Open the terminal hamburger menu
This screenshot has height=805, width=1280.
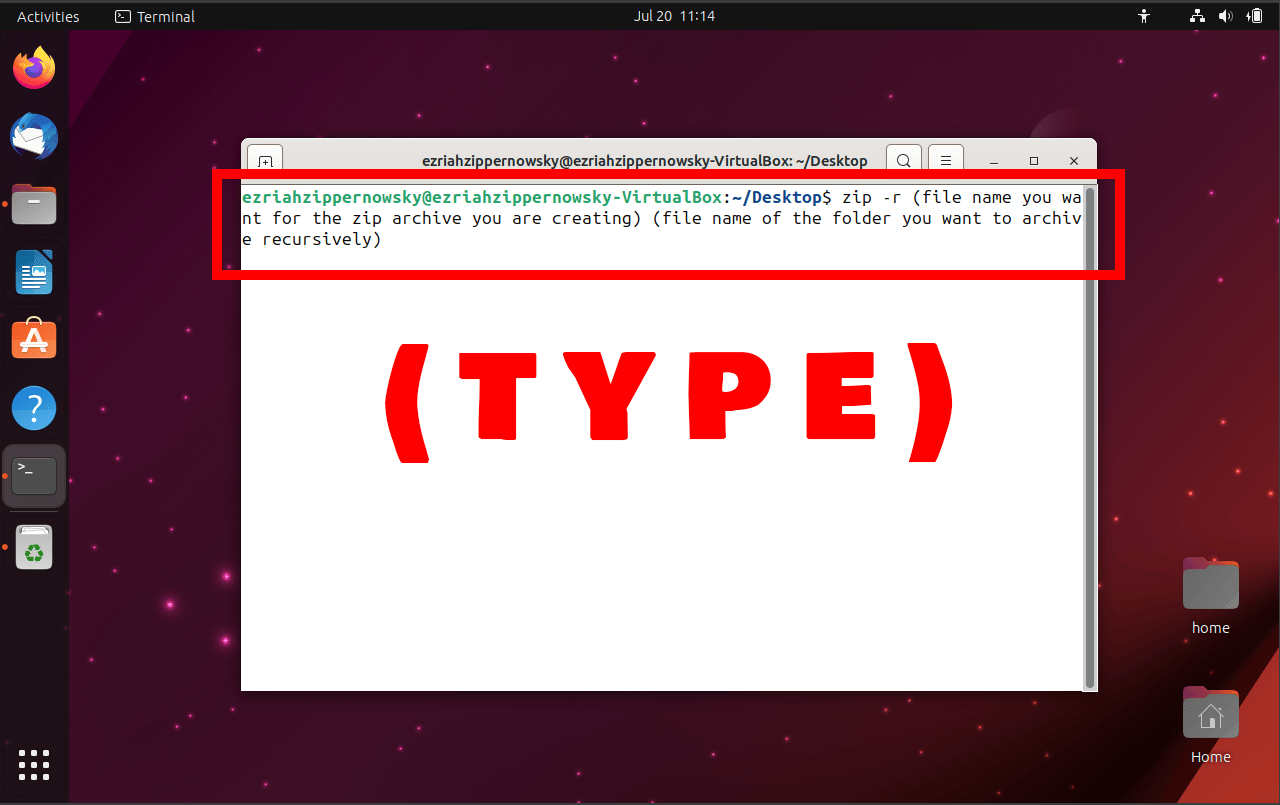945,160
